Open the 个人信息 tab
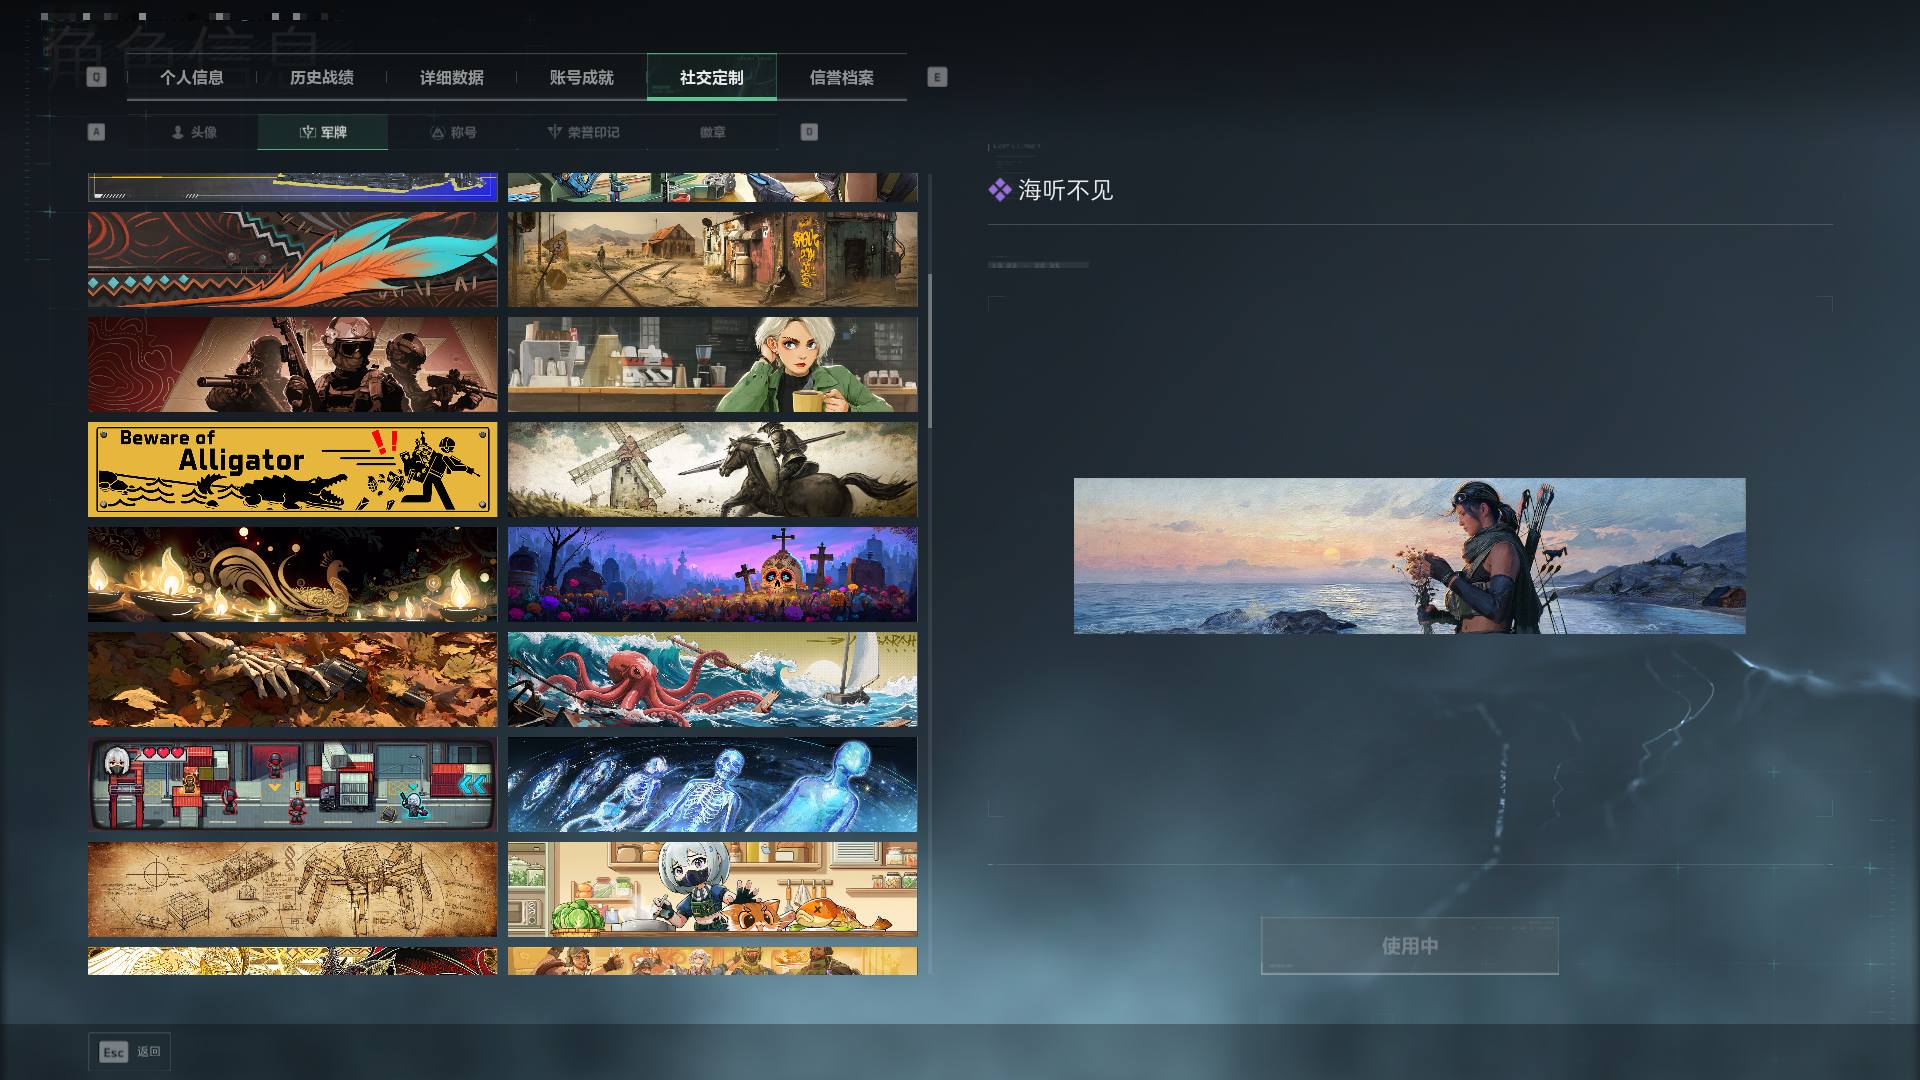1920x1080 pixels. click(192, 77)
